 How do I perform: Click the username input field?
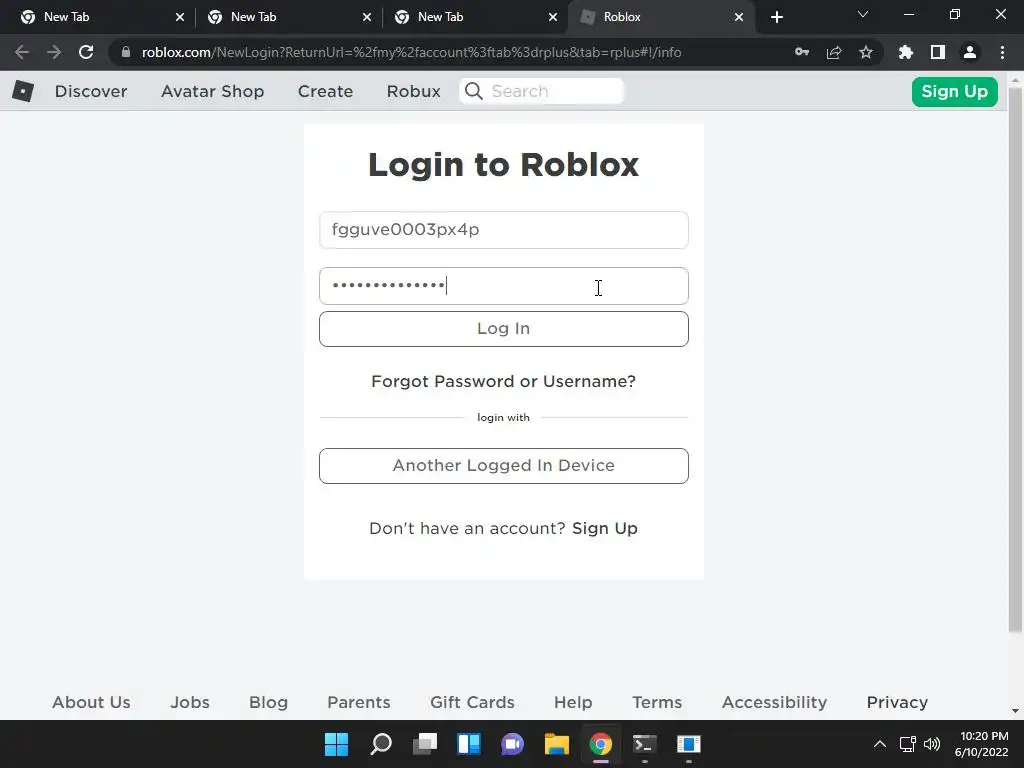tap(504, 230)
